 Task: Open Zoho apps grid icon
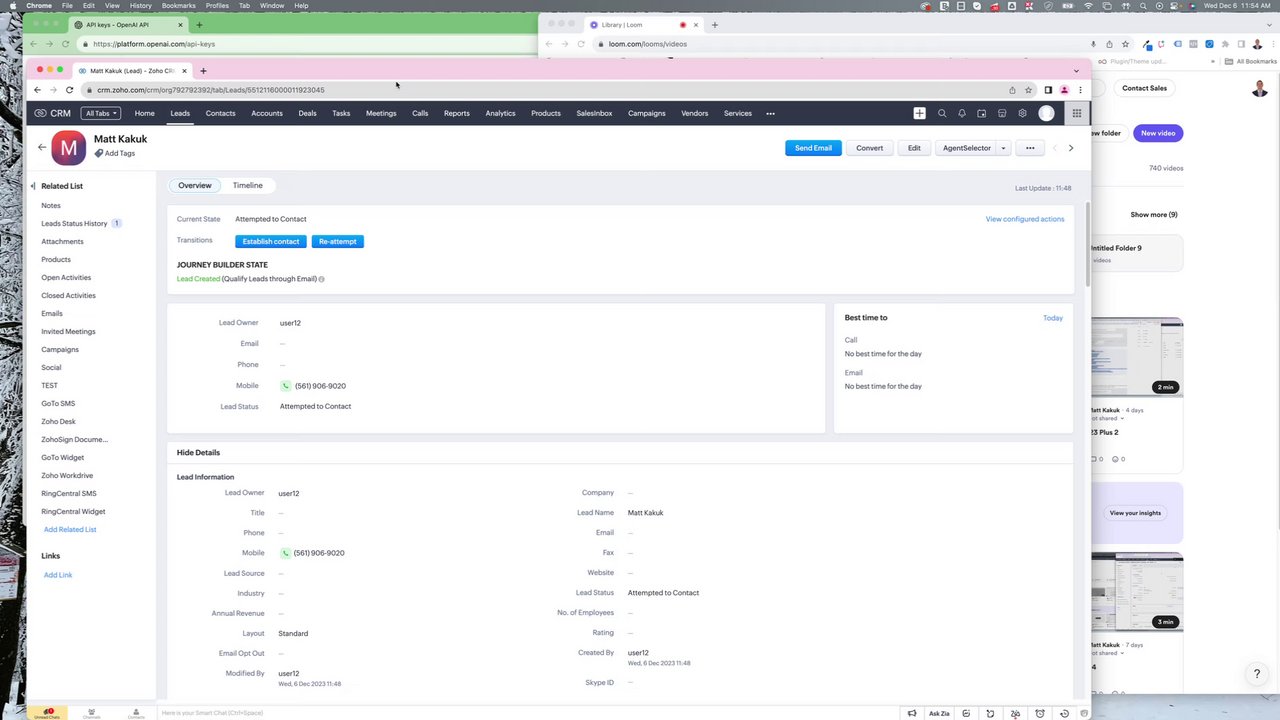pos(1076,113)
